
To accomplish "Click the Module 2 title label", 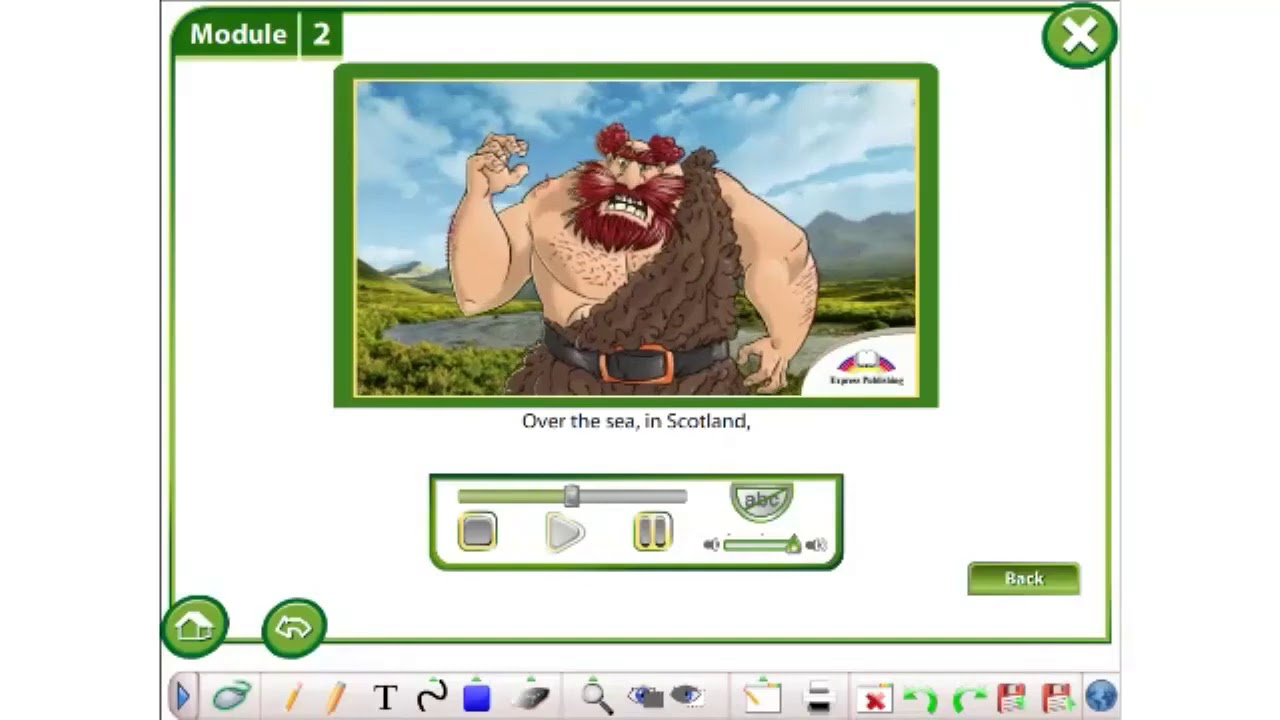I will point(257,35).
